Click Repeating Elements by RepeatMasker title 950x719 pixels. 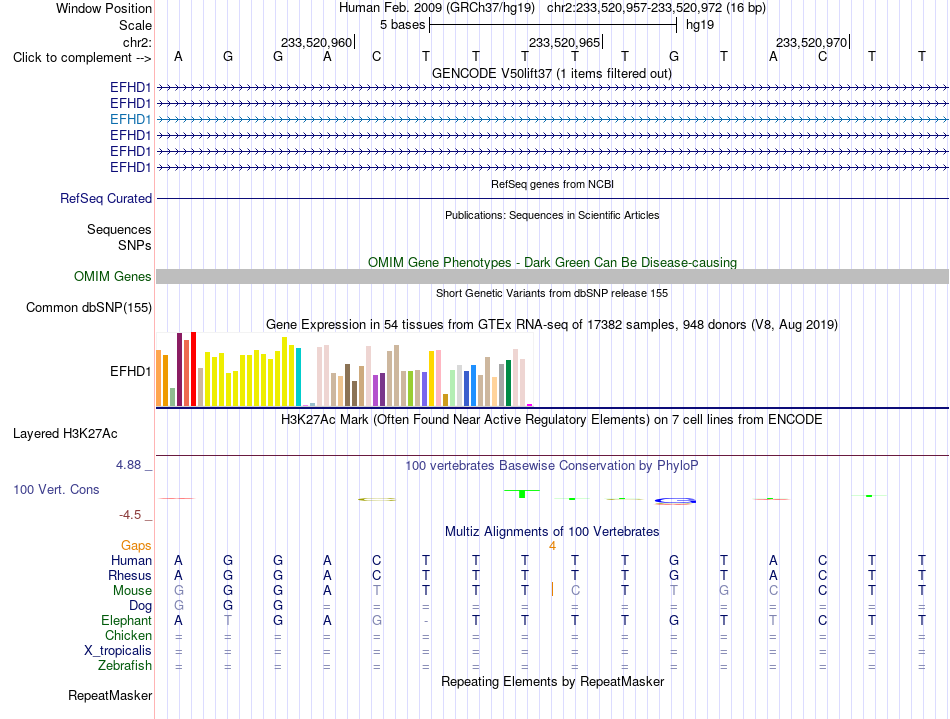[x=552, y=681]
